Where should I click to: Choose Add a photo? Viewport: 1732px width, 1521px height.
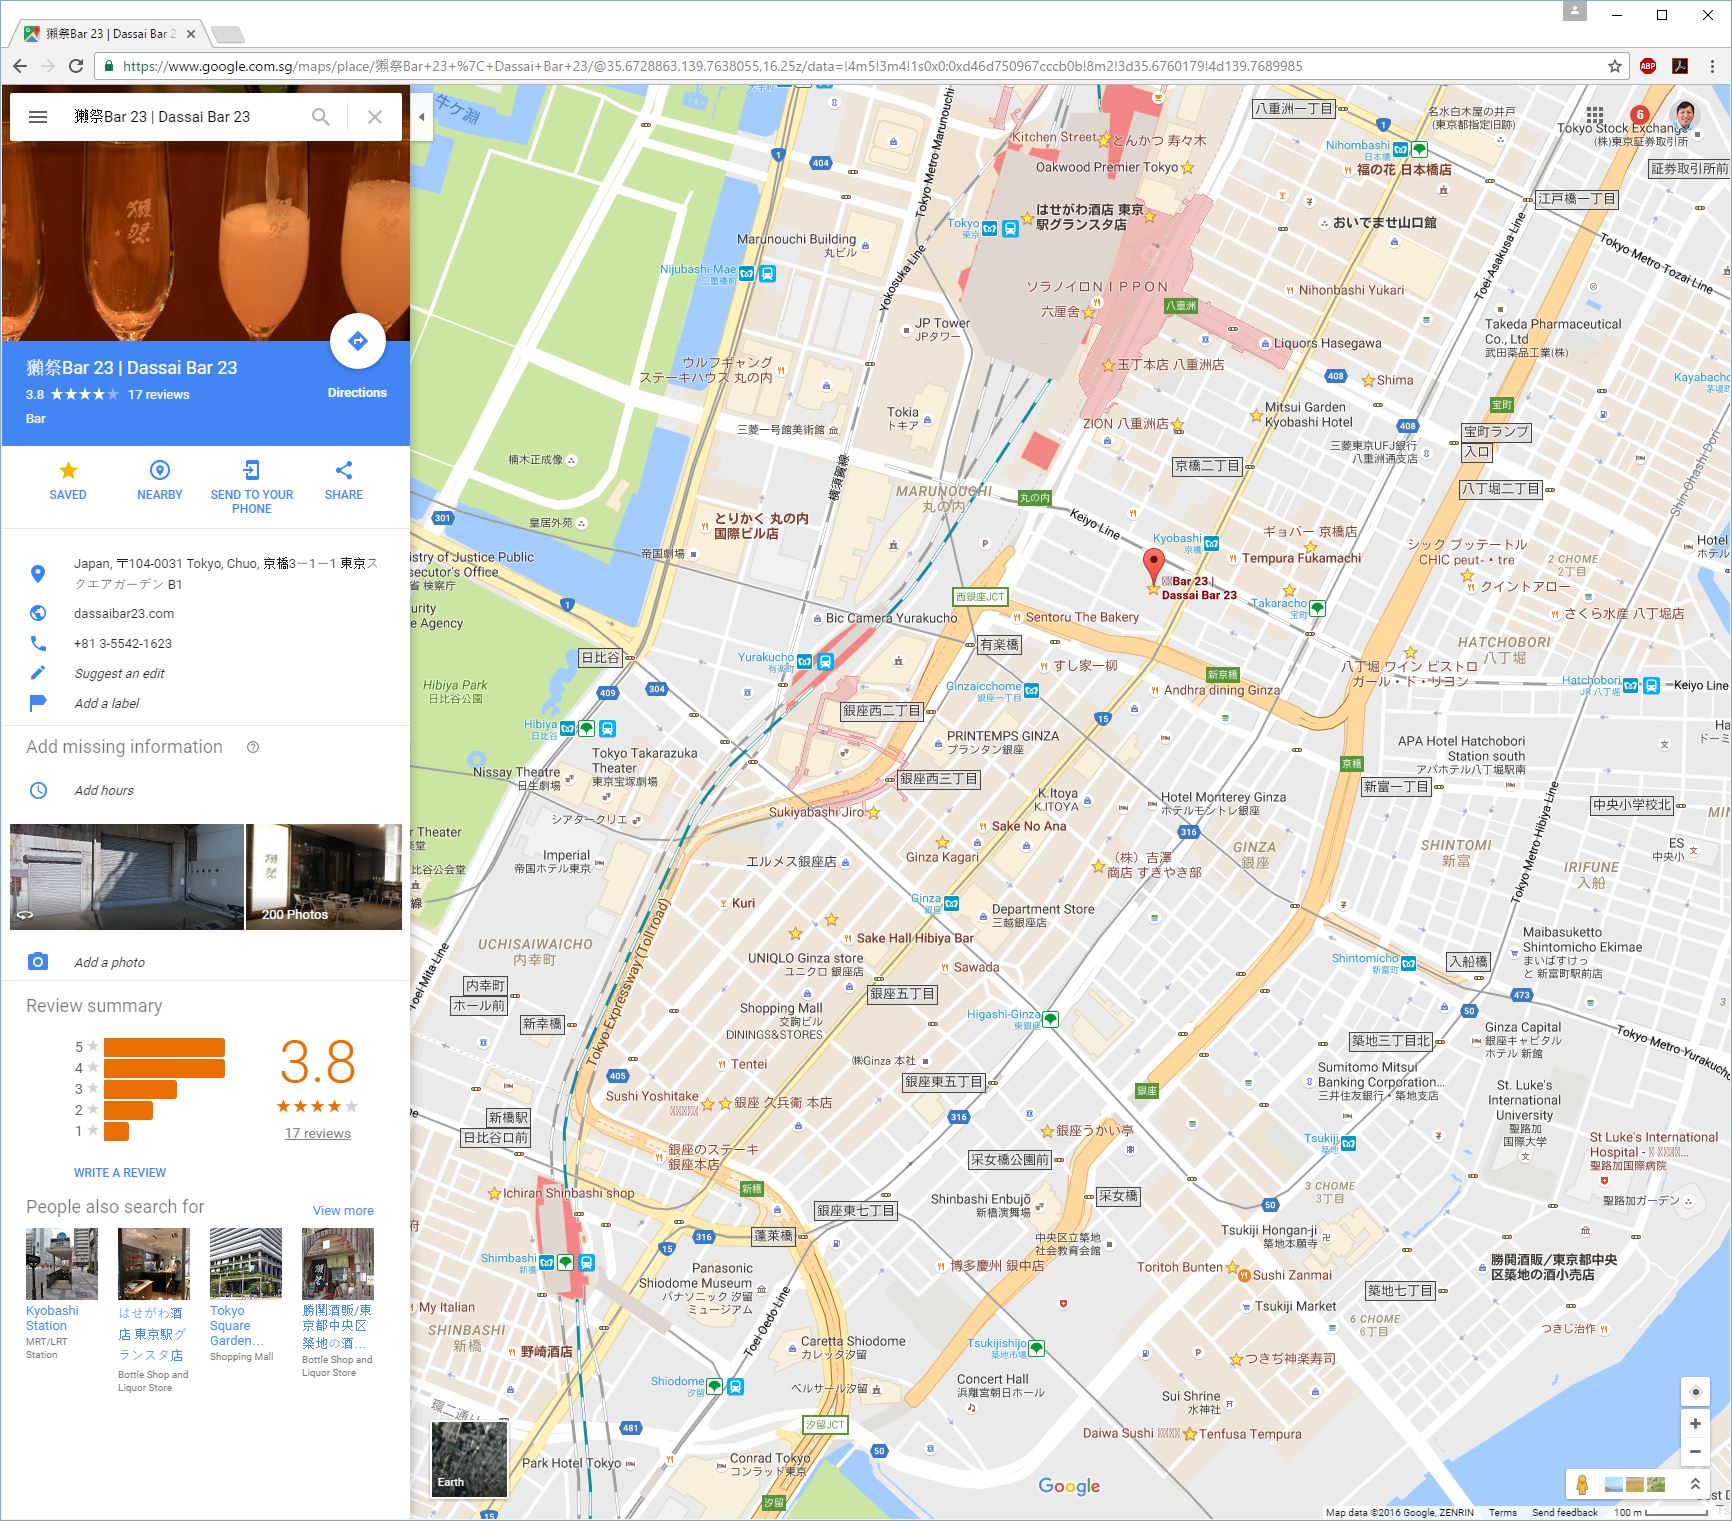pos(109,963)
